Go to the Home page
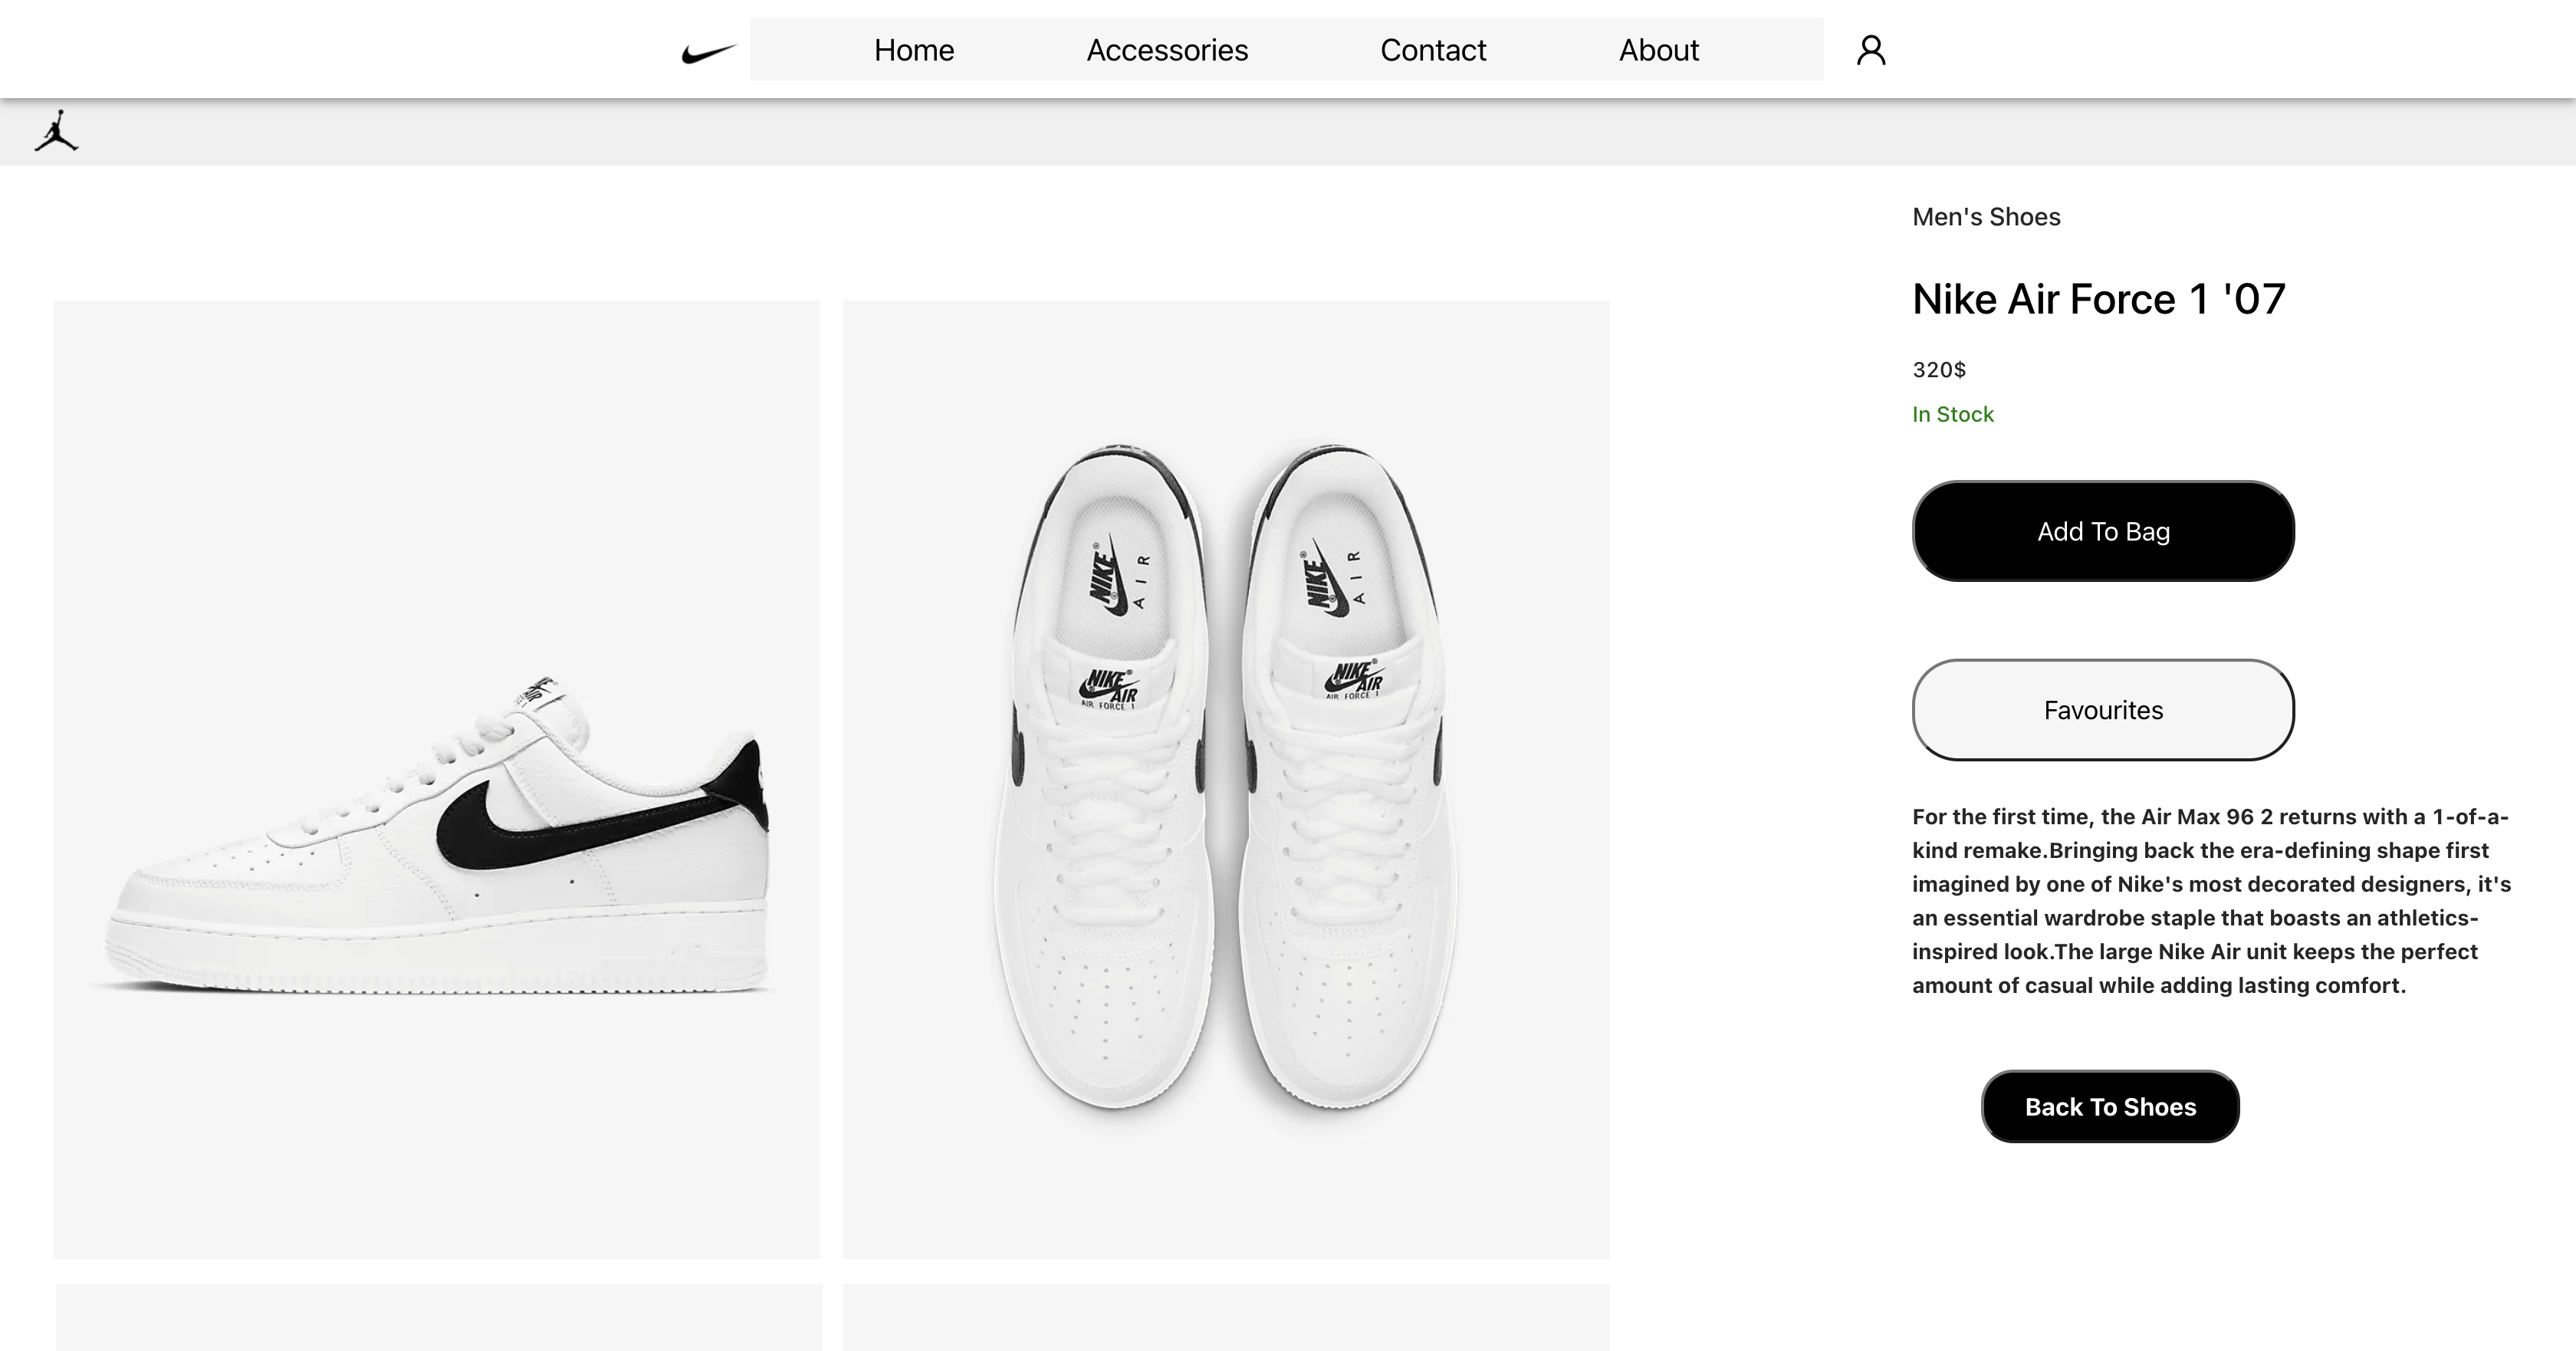Screen dimensions: 2576x1351 [x=914, y=50]
